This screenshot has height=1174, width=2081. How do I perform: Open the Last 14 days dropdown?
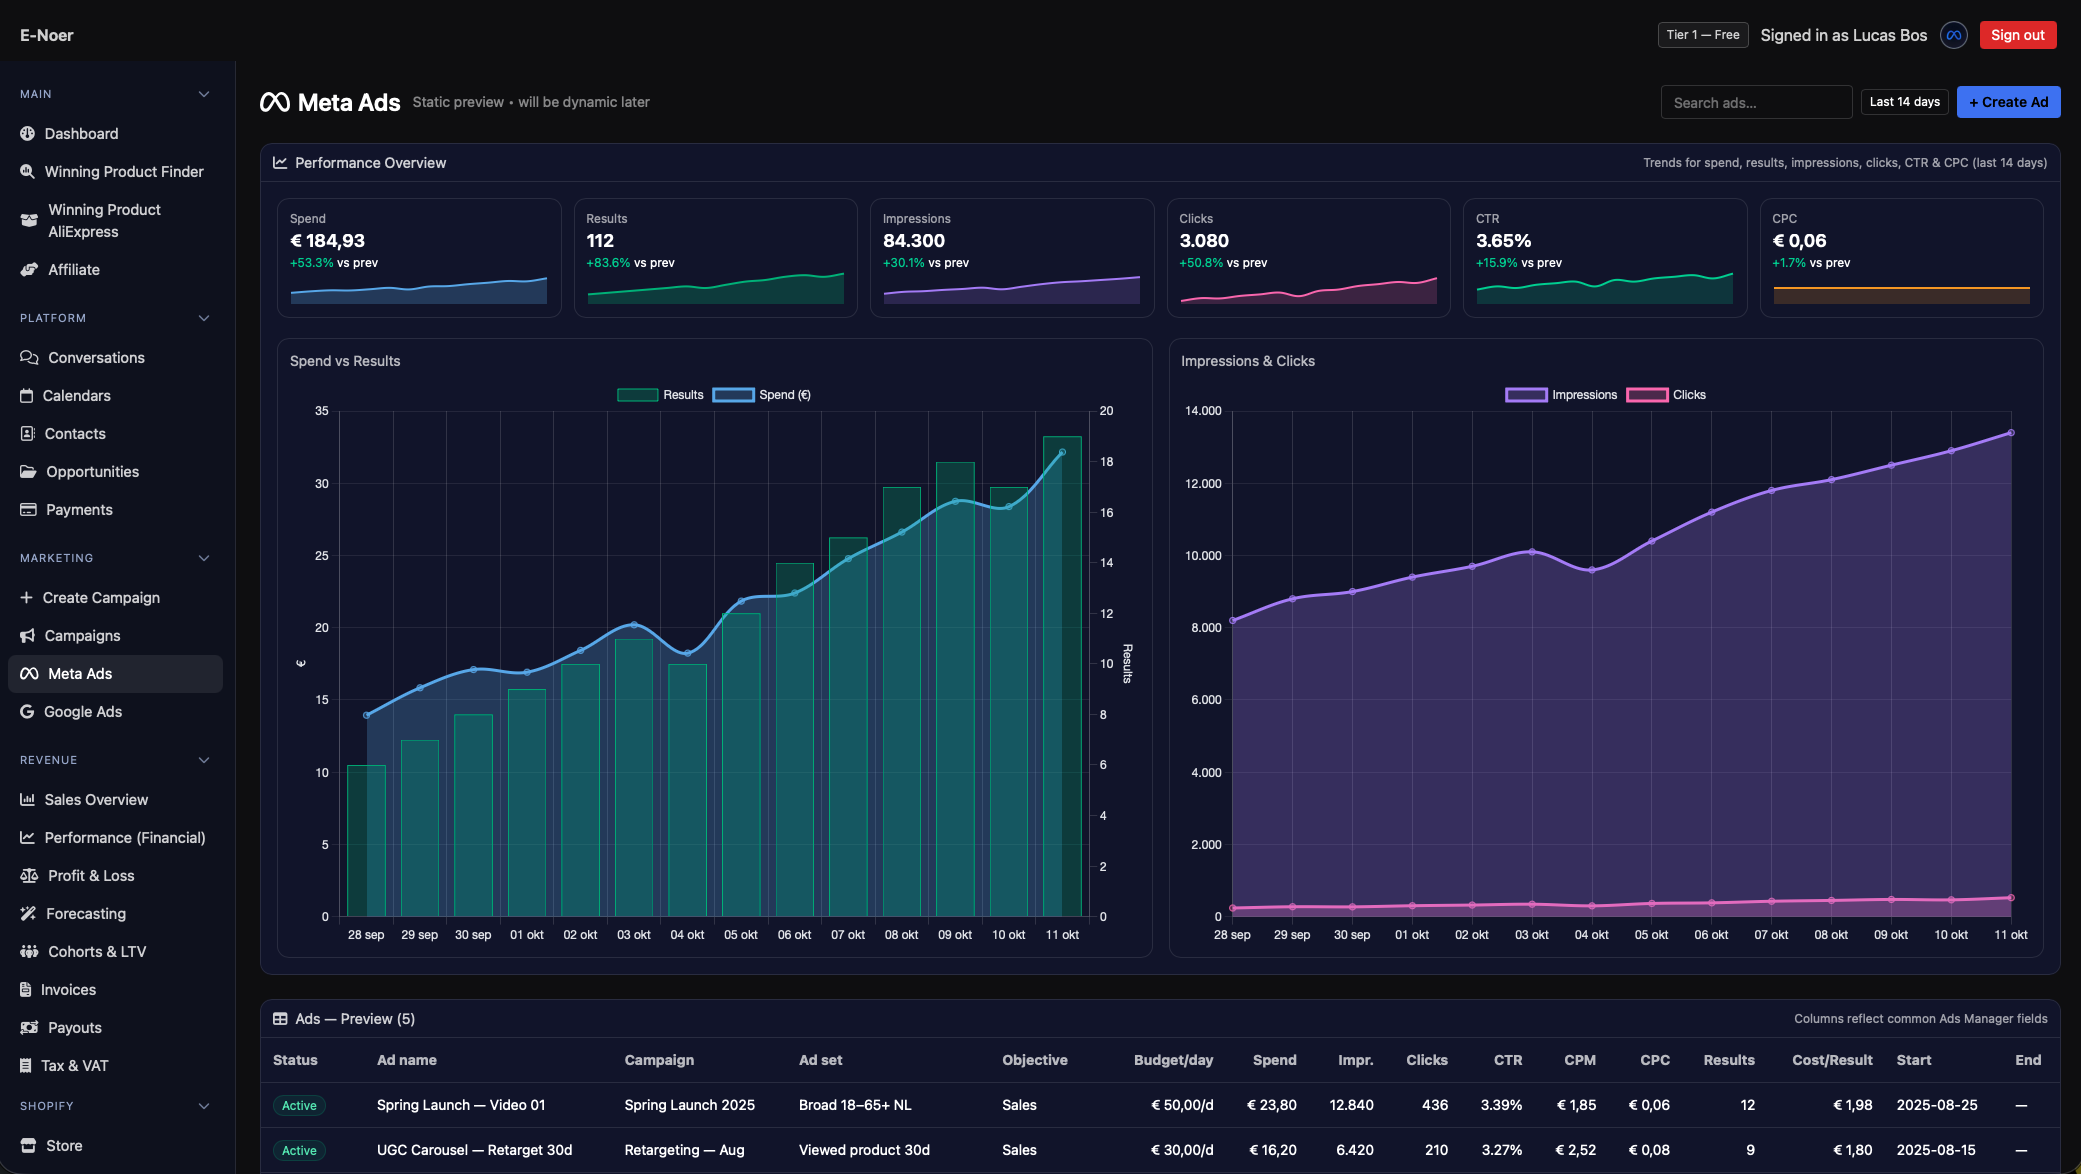(x=1904, y=102)
